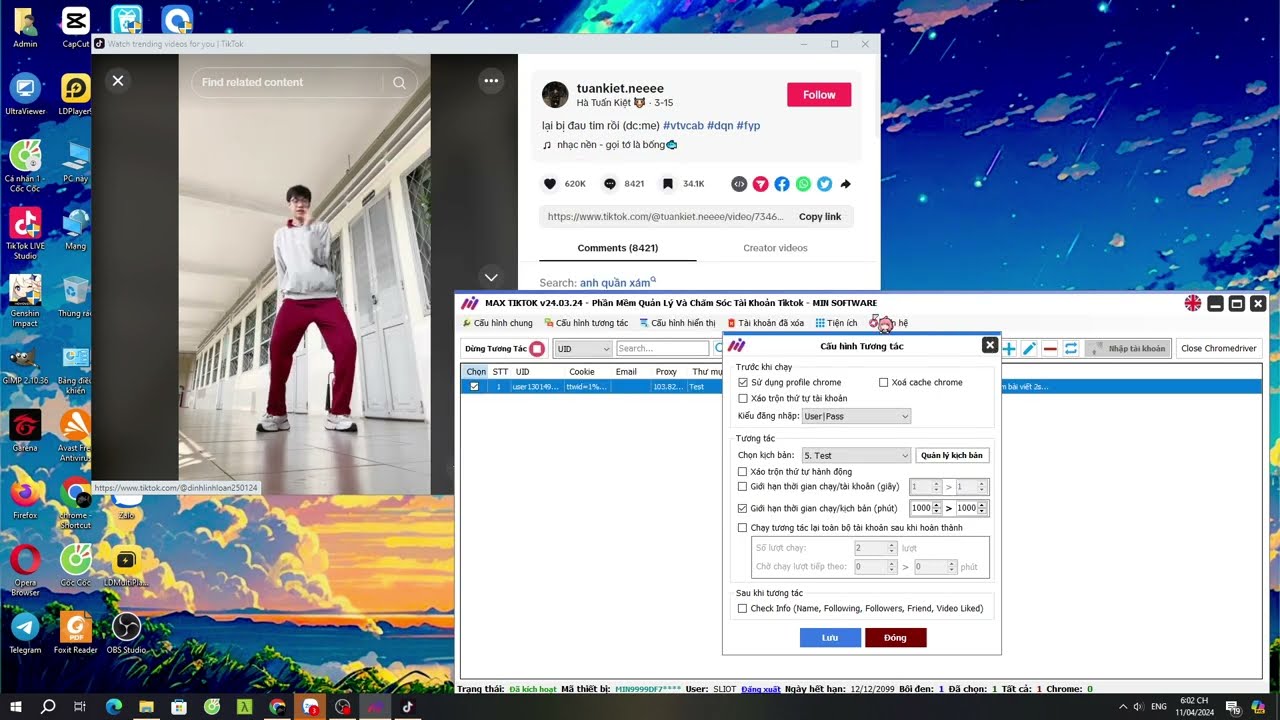Image resolution: width=1280 pixels, height=720 pixels.
Task: Click the refresh arrows icon in Max TikTok
Action: [1070, 348]
